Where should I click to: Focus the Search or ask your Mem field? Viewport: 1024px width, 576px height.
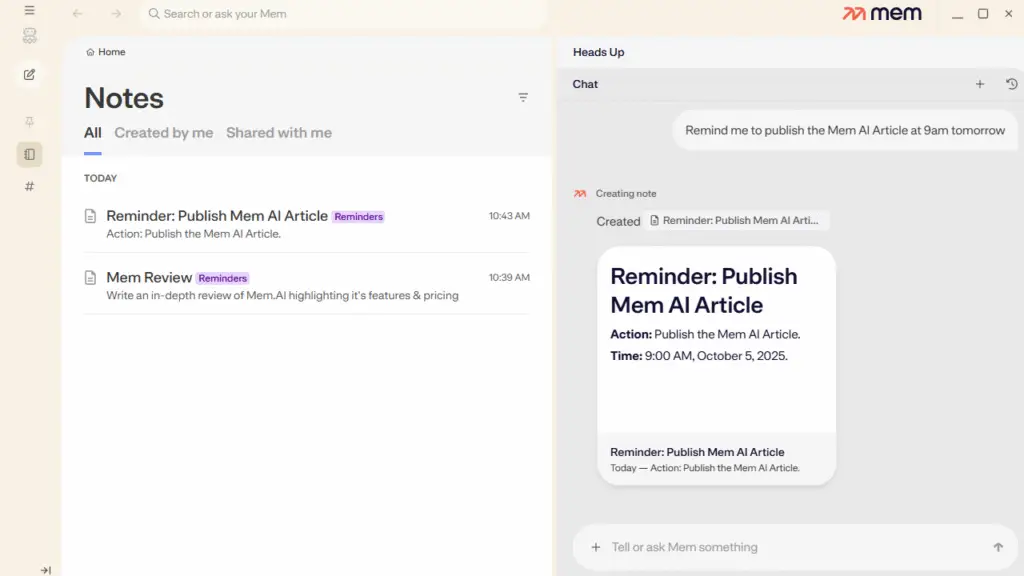(340, 14)
